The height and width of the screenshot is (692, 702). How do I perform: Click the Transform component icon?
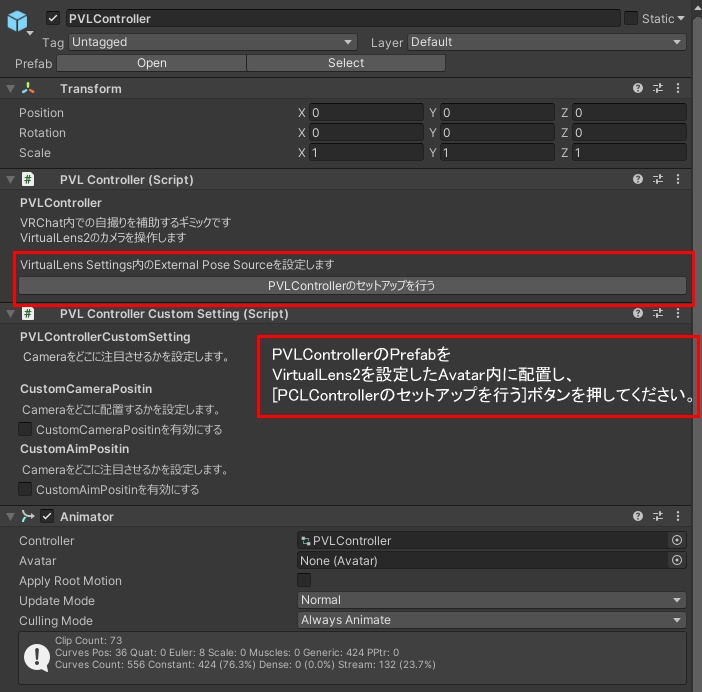(28, 88)
